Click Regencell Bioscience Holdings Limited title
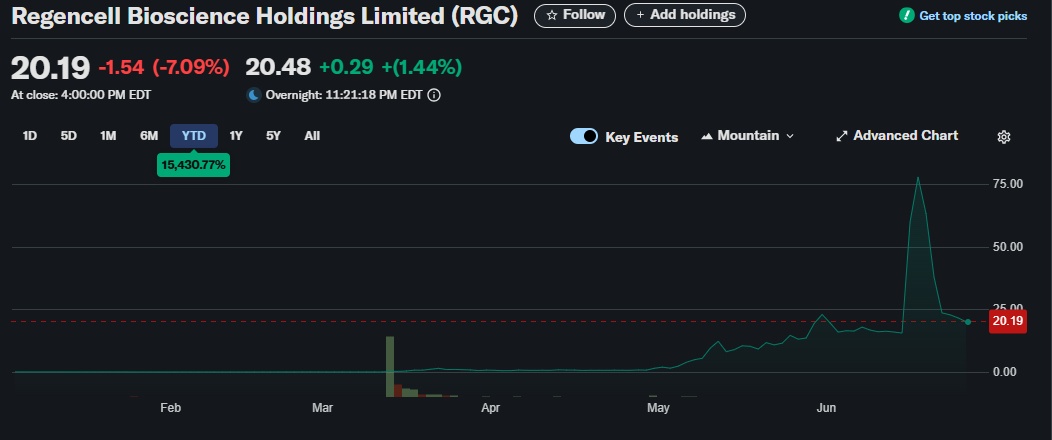1052x440 pixels. 264,16
